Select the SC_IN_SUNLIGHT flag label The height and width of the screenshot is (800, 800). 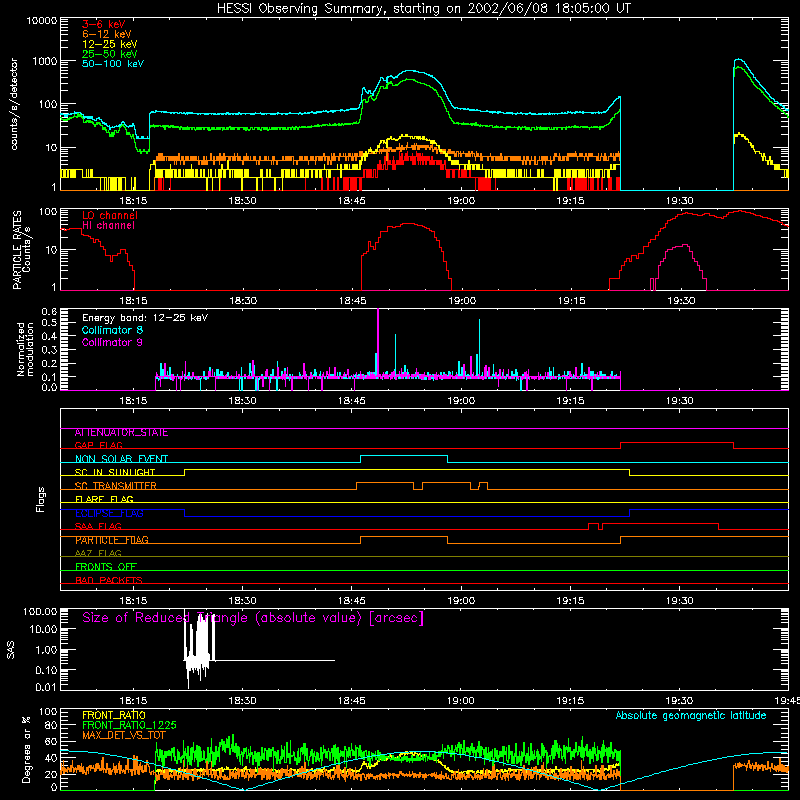pos(115,472)
